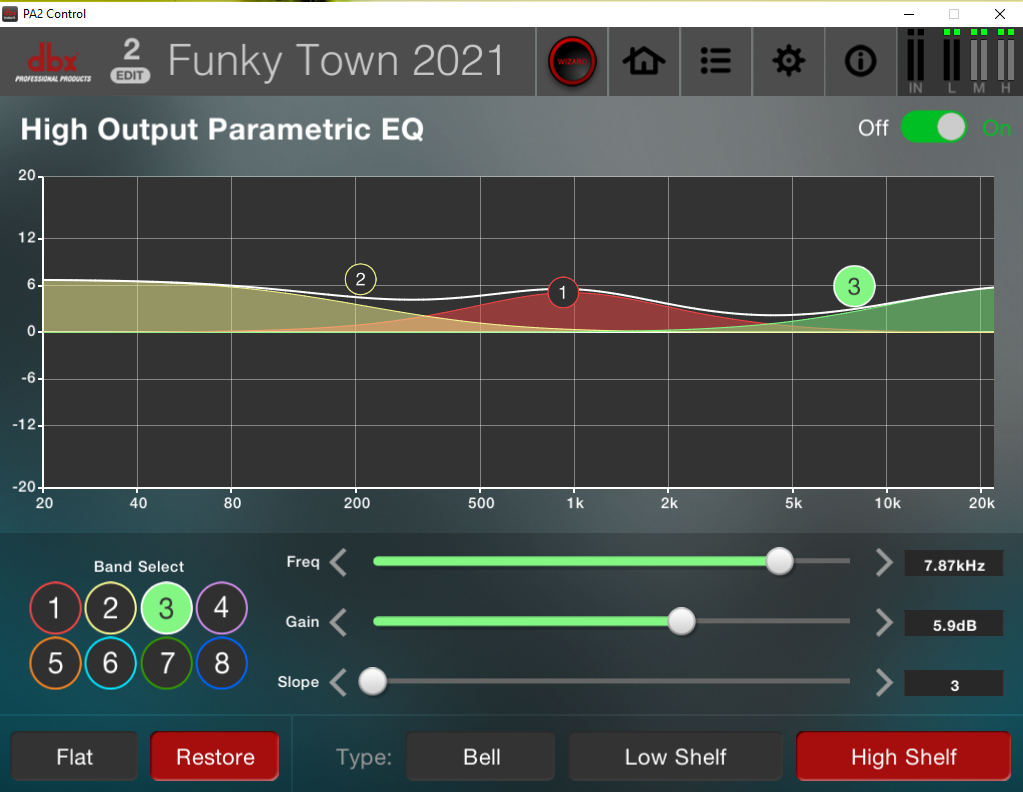Click the Flat button
1023x792 pixels.
pyautogui.click(x=74, y=757)
